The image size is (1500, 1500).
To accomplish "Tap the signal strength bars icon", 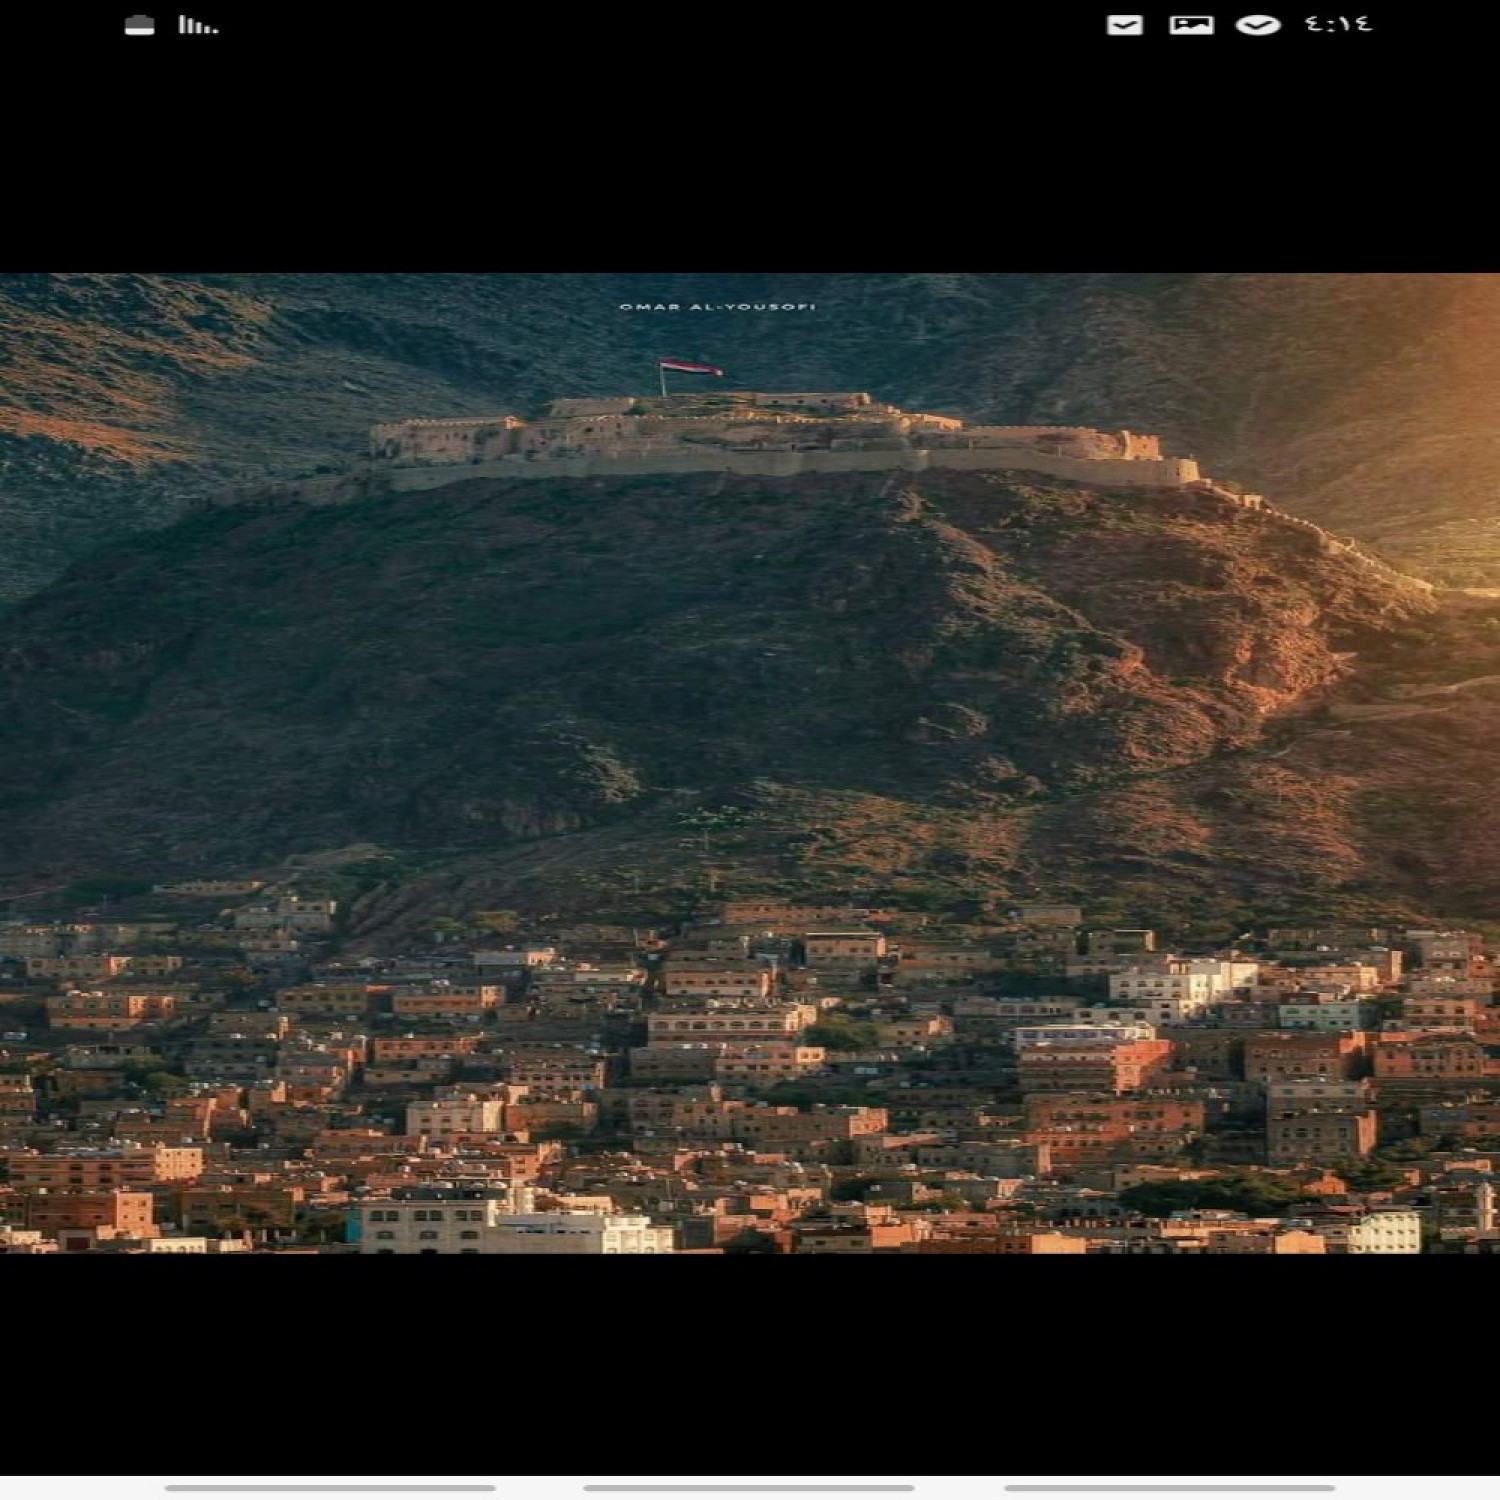I will click(198, 26).
